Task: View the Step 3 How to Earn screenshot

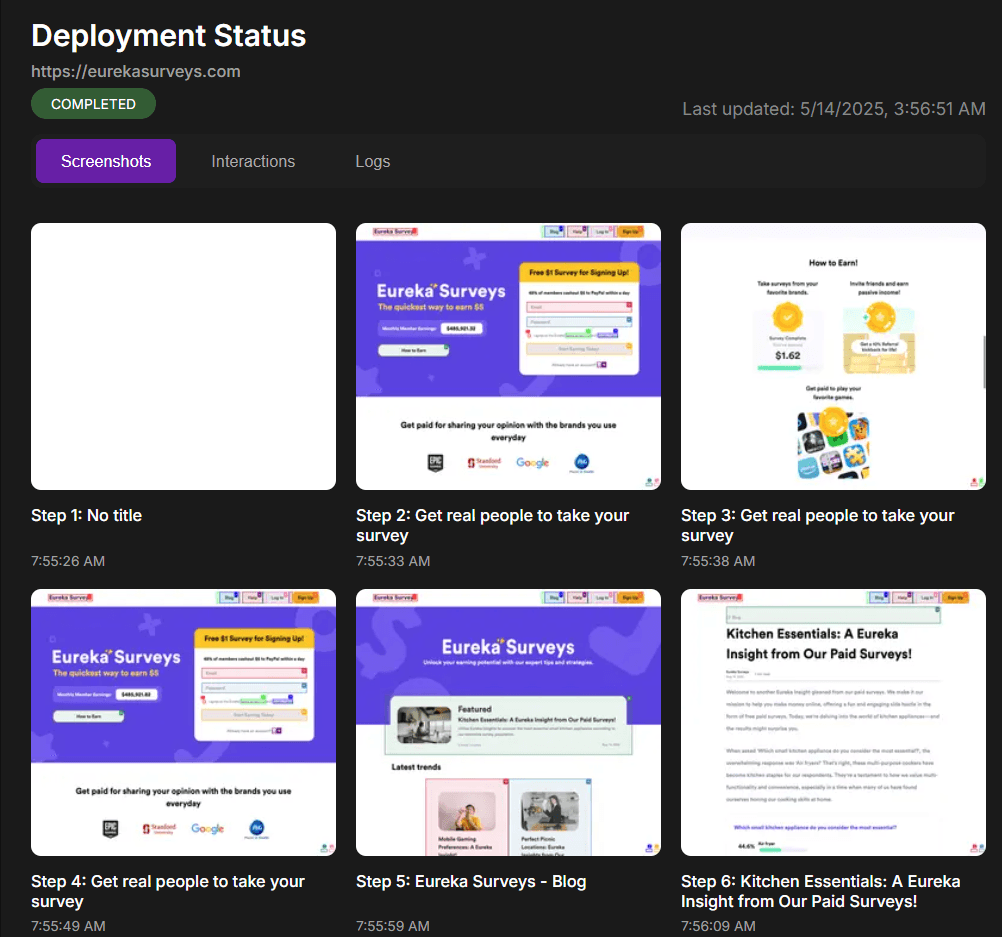Action: pyautogui.click(x=833, y=356)
